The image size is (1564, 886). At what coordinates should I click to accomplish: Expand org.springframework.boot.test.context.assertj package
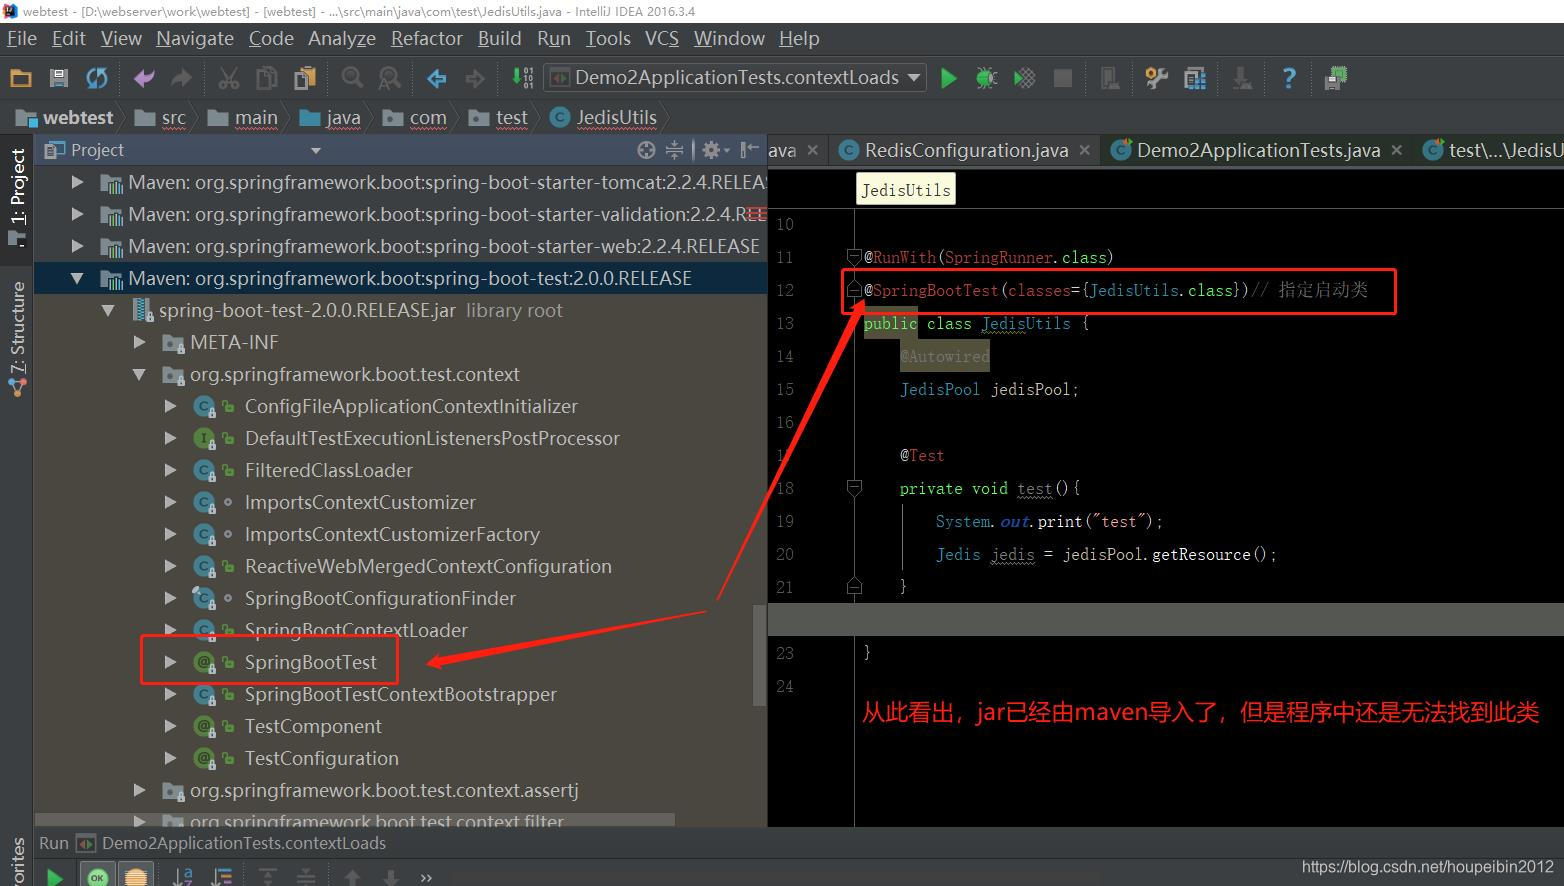point(139,790)
